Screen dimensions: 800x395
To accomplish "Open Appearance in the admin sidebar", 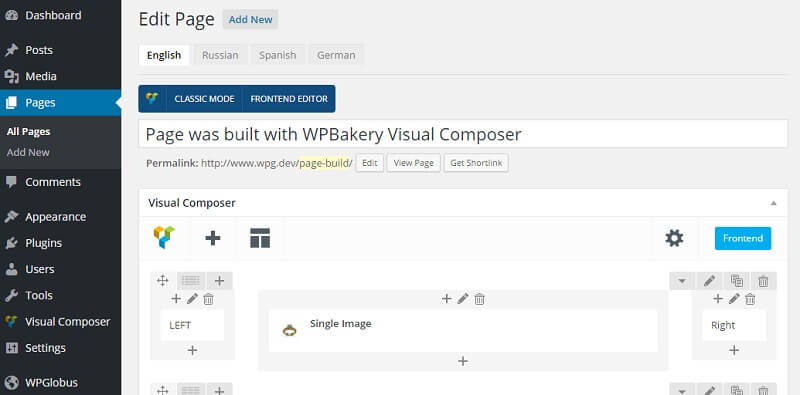I will pyautogui.click(x=56, y=217).
